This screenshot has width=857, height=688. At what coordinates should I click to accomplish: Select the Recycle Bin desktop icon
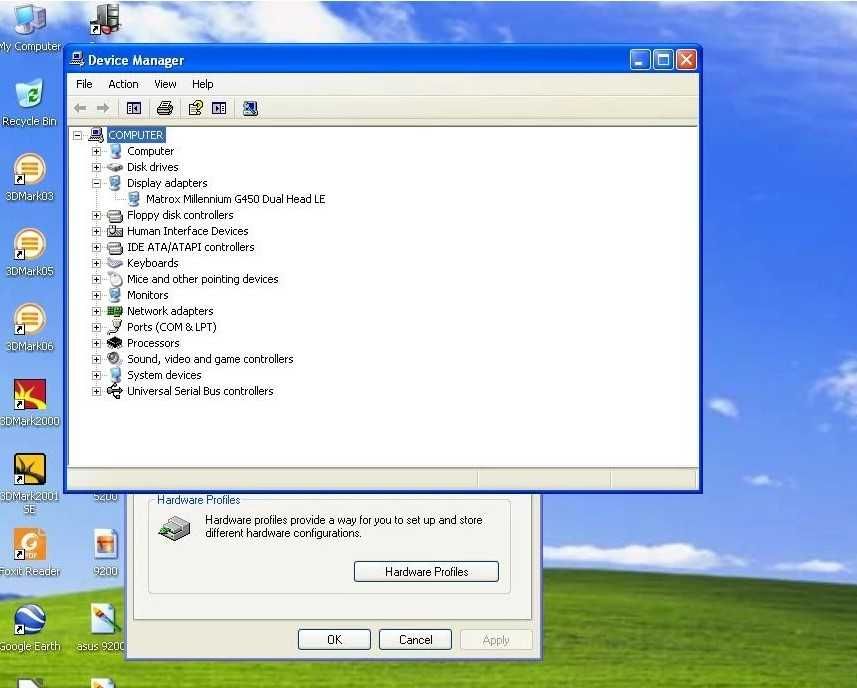point(30,103)
